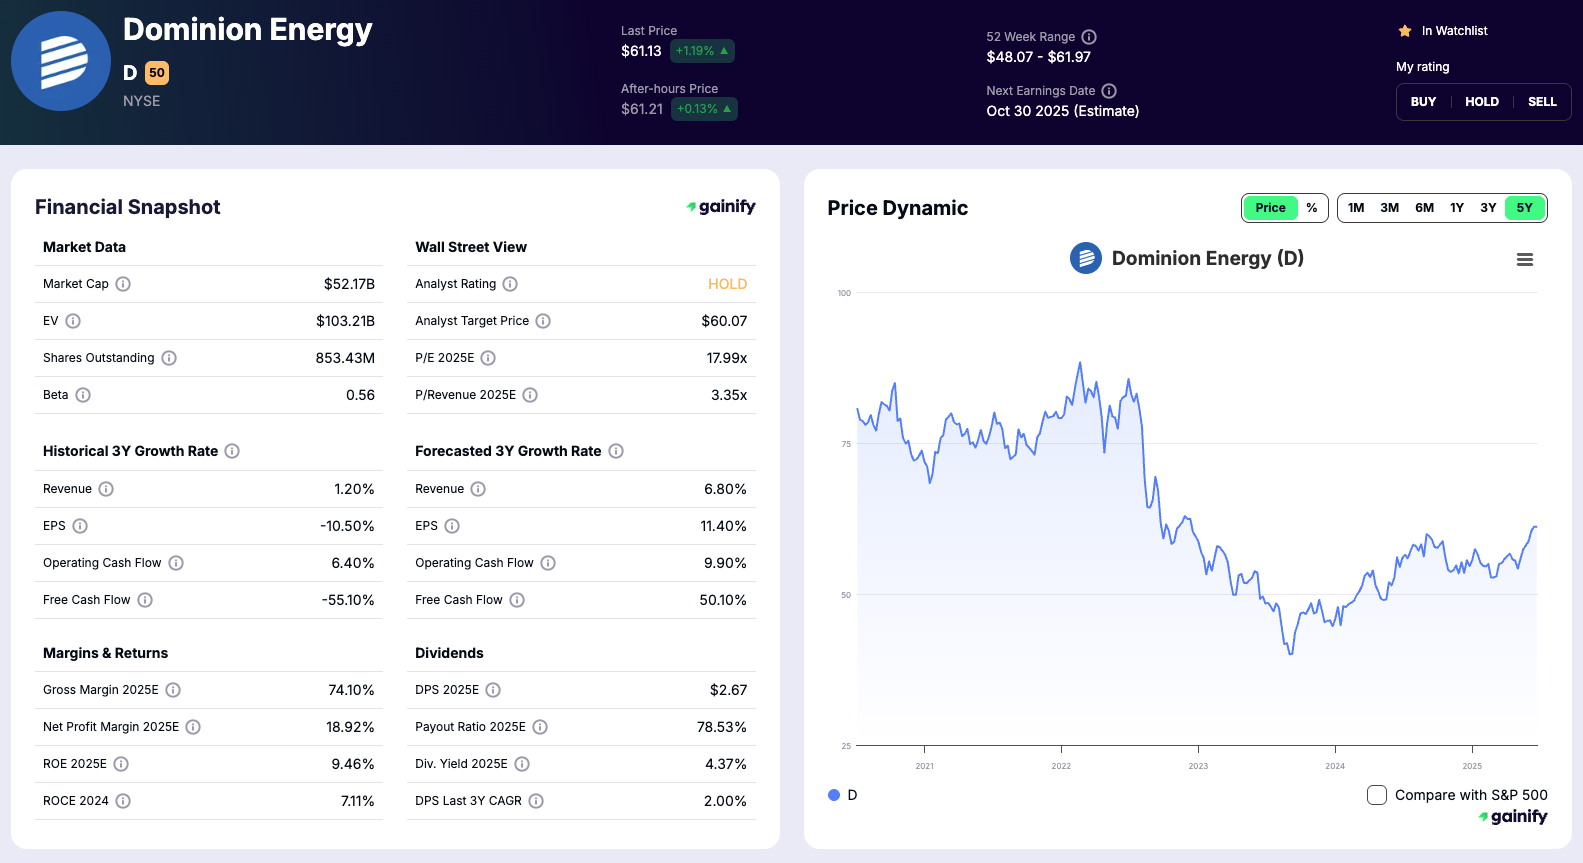This screenshot has width=1583, height=863.
Task: Click the Payout Ratio 2025E info icon
Action: [x=540, y=727]
